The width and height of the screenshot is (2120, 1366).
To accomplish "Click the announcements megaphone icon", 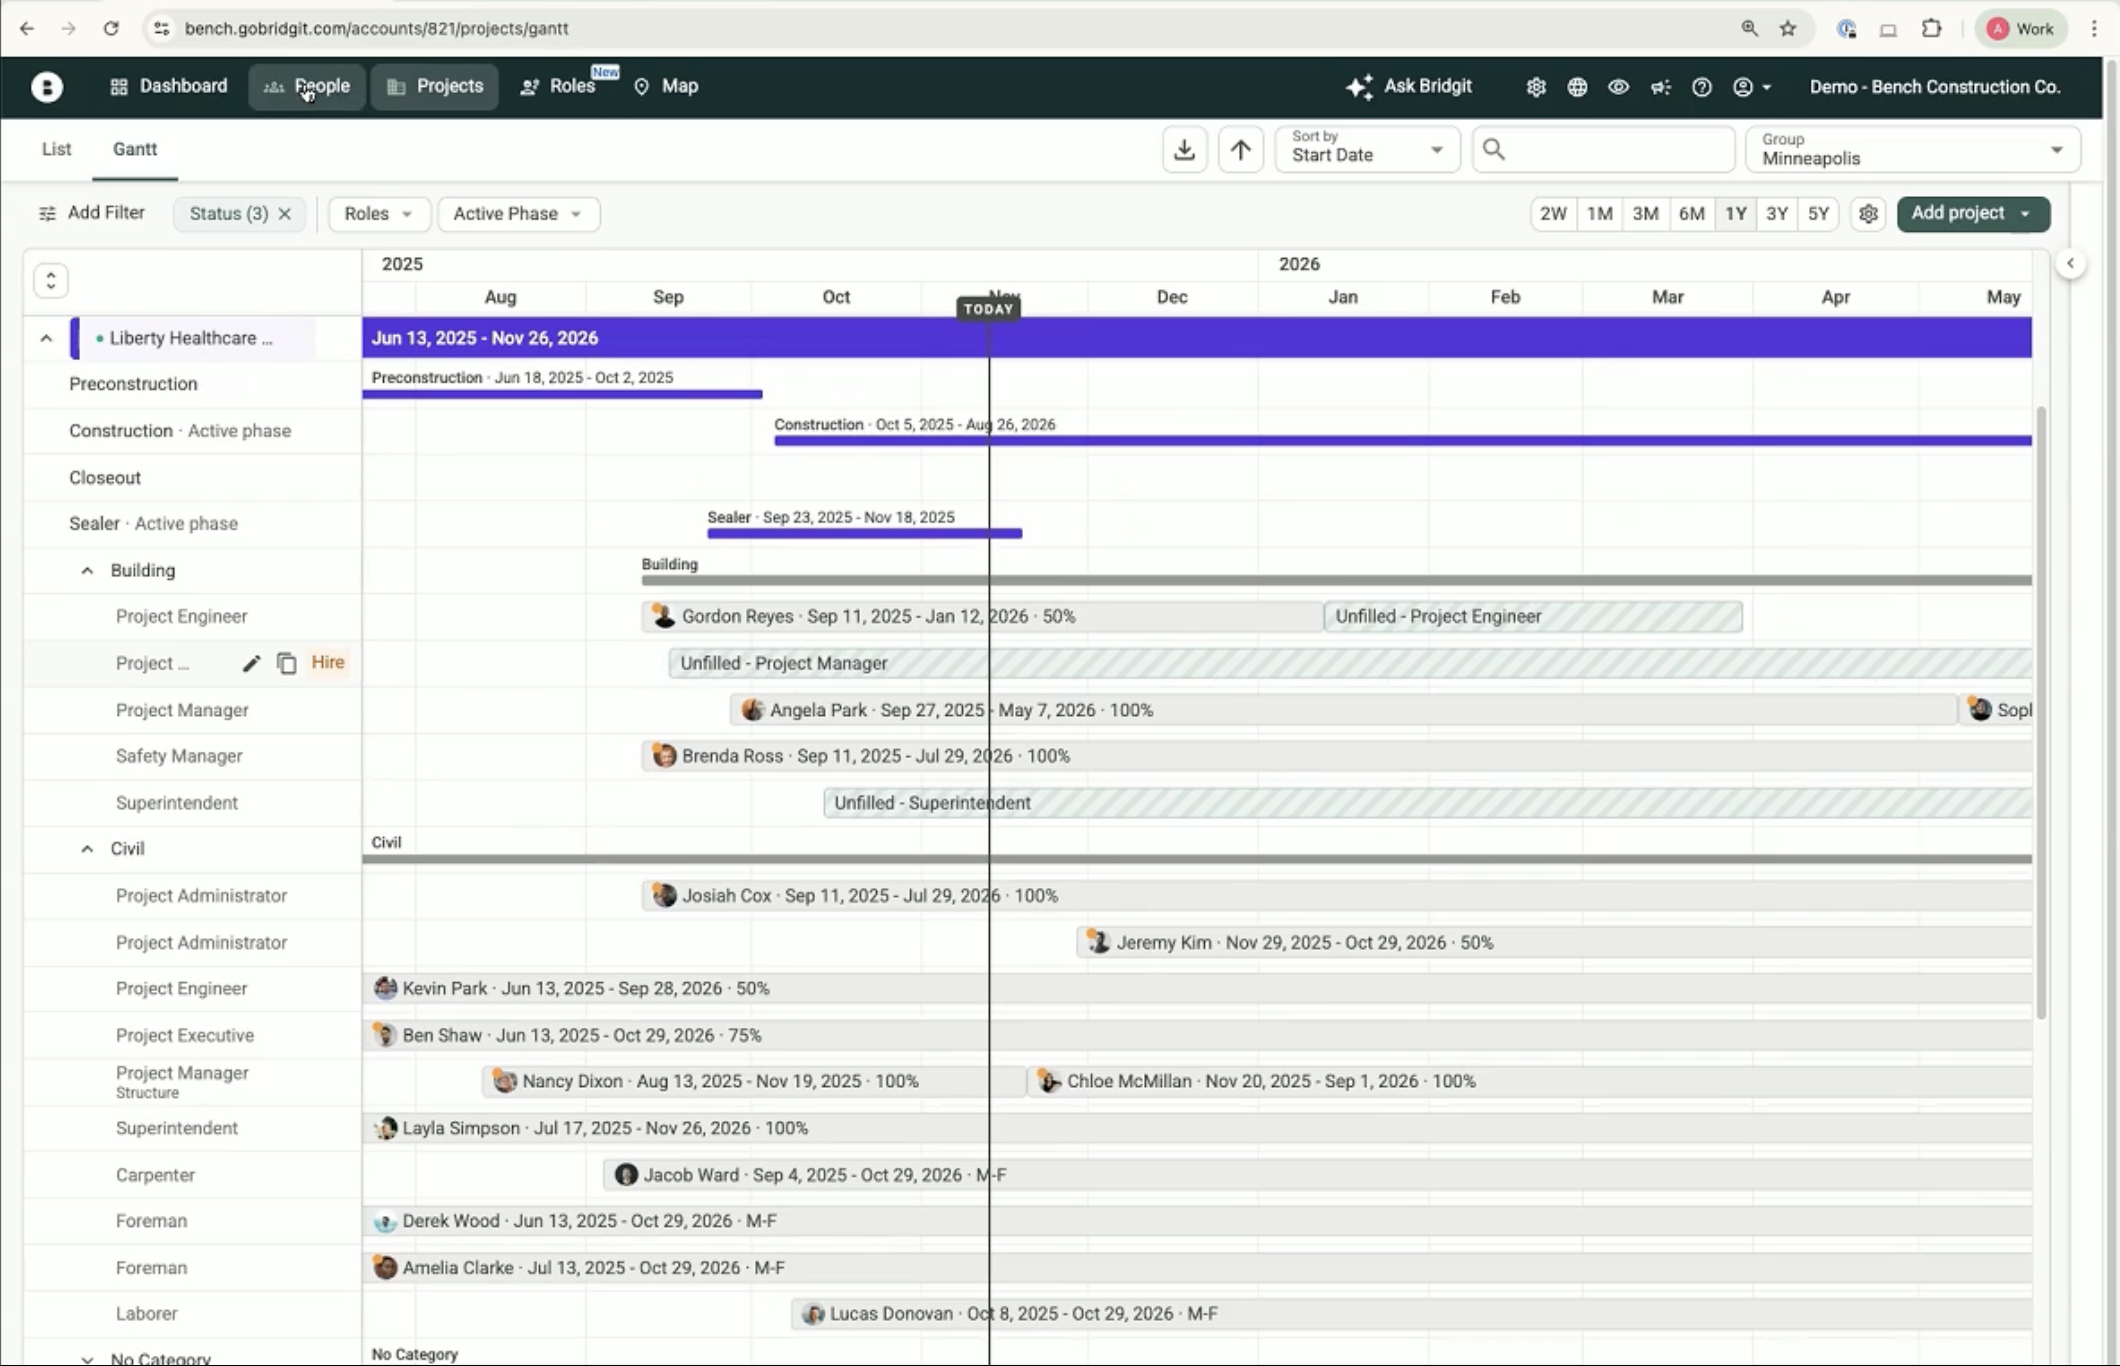I will [x=1660, y=87].
